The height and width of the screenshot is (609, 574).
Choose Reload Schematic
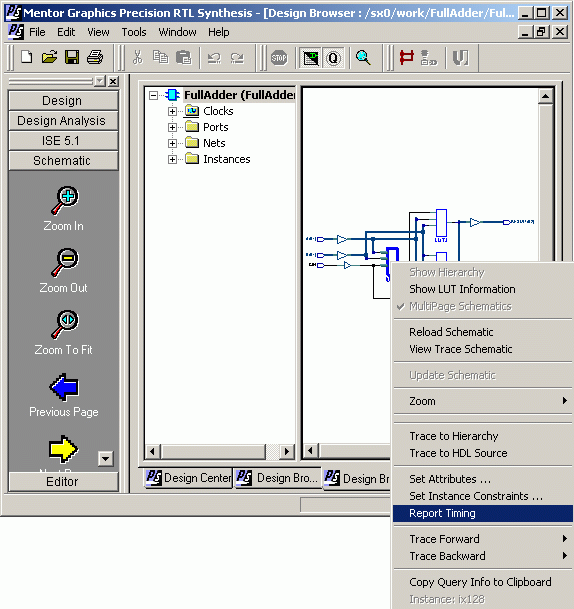pos(483,332)
